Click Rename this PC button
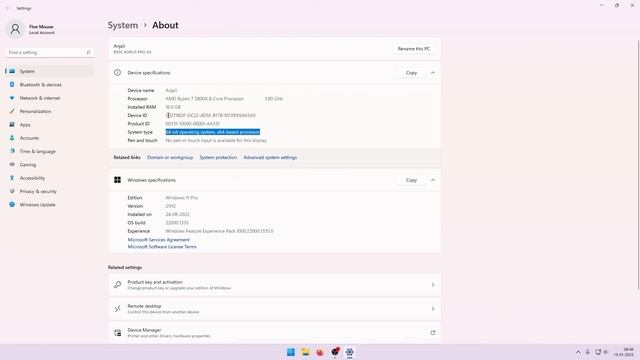Viewport: 640px width, 360px height. point(413,49)
